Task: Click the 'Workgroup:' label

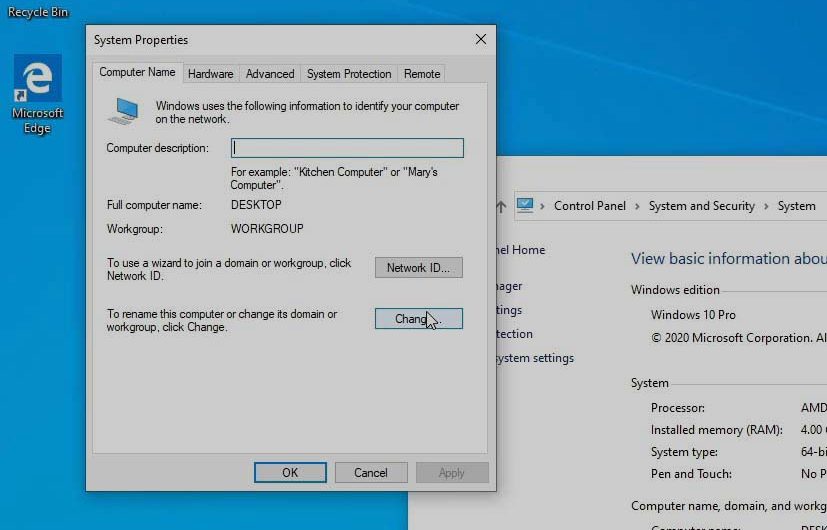Action: coord(134,229)
